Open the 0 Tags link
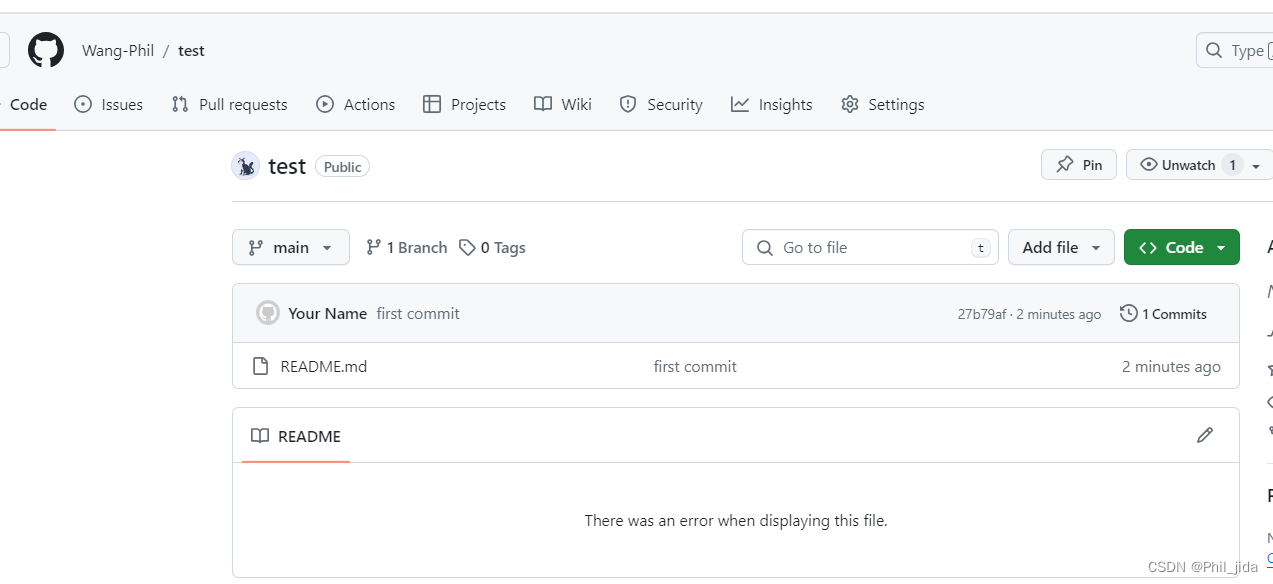 (x=492, y=247)
